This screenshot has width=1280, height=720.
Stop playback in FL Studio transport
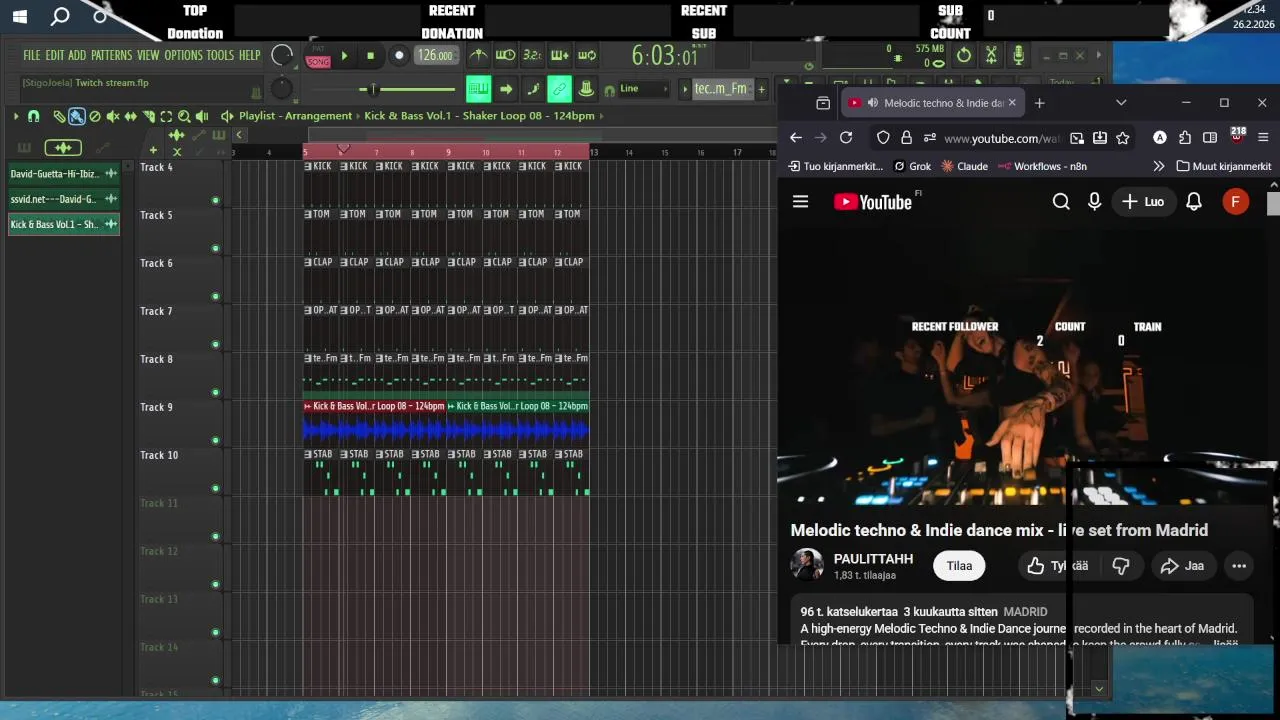pyautogui.click(x=370, y=56)
